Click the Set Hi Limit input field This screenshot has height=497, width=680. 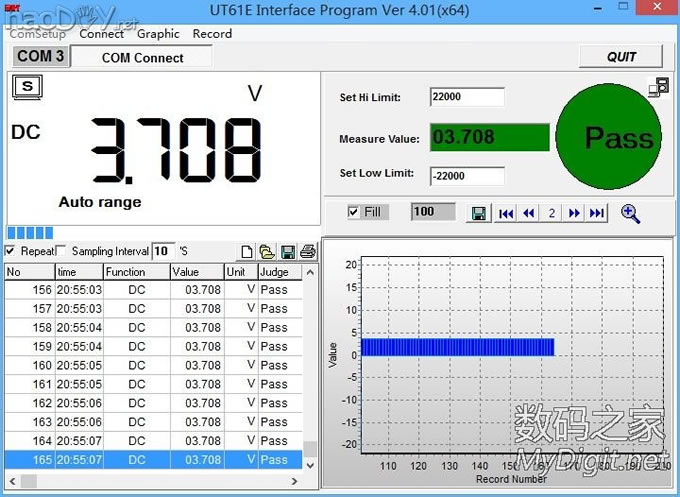[x=467, y=97]
